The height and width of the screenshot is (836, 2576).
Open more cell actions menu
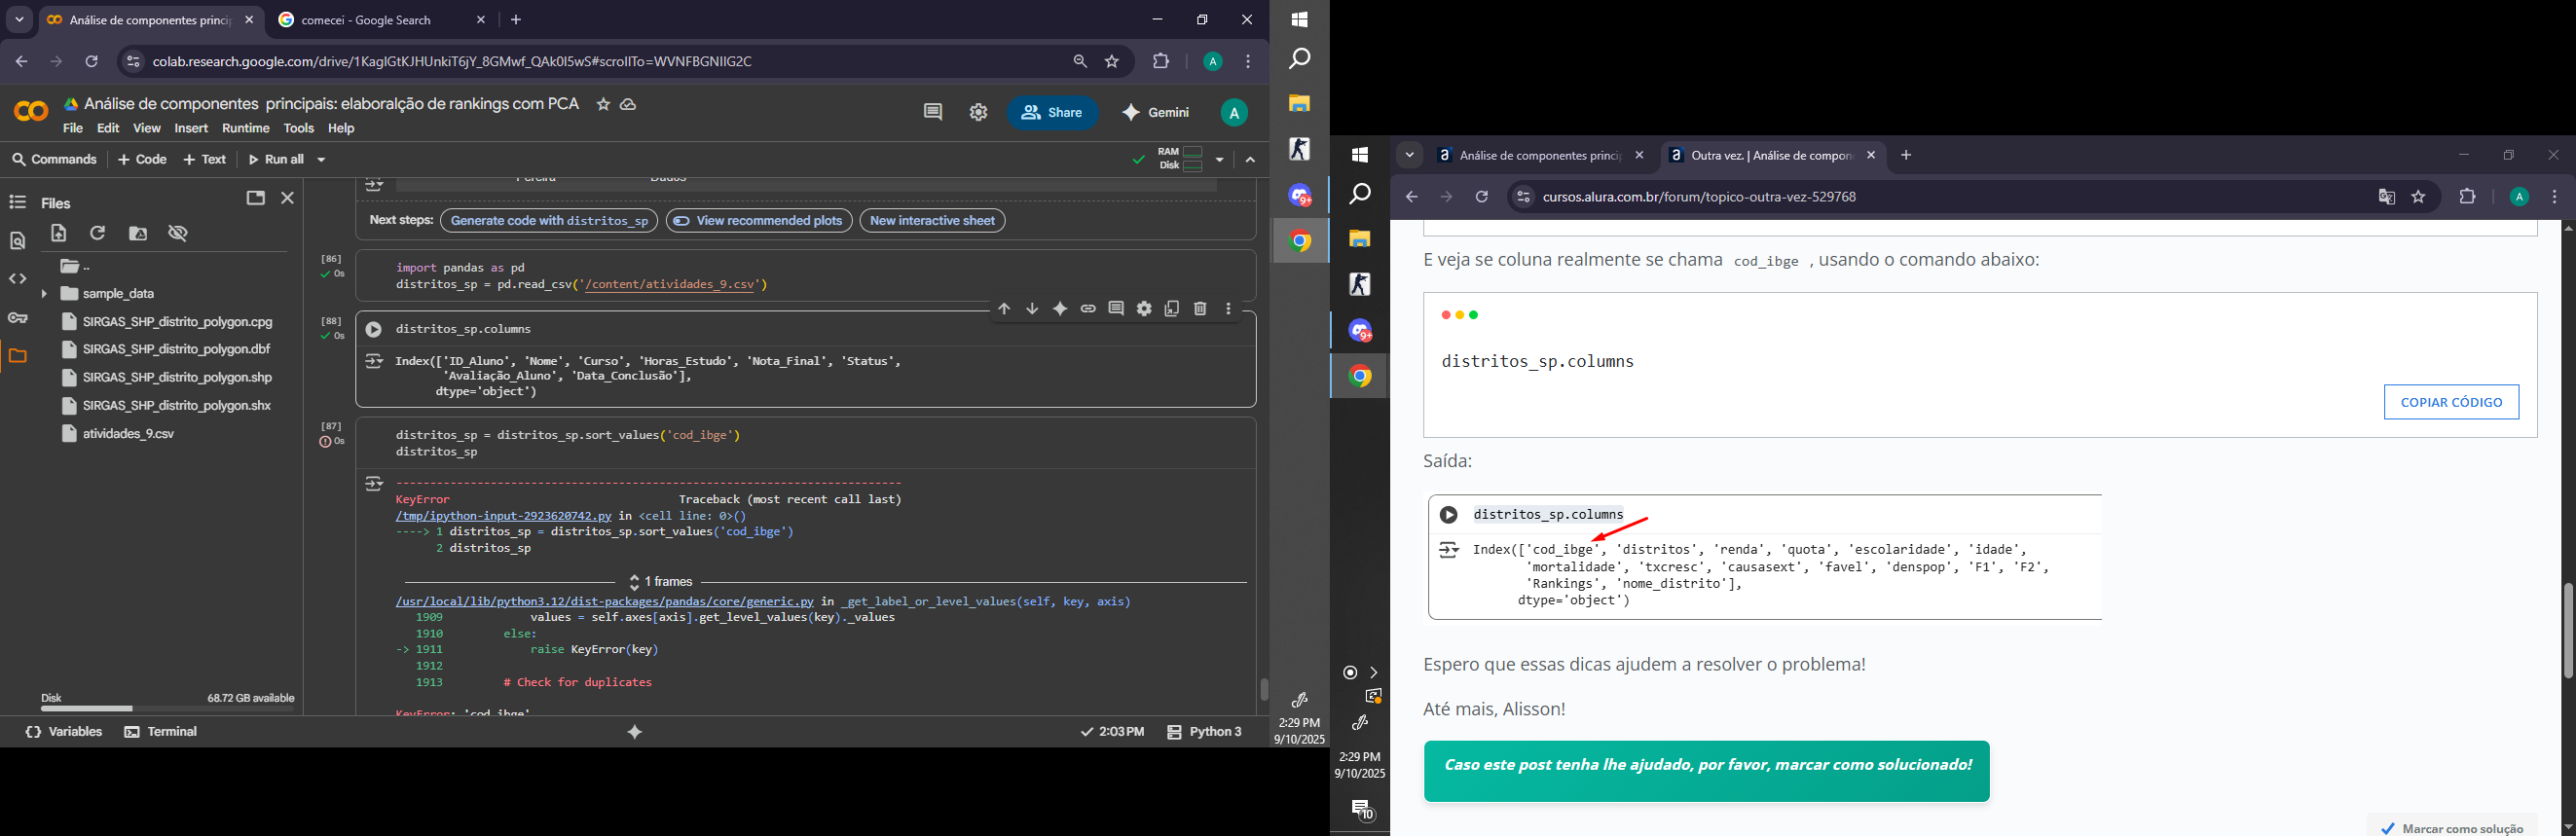(x=1229, y=310)
